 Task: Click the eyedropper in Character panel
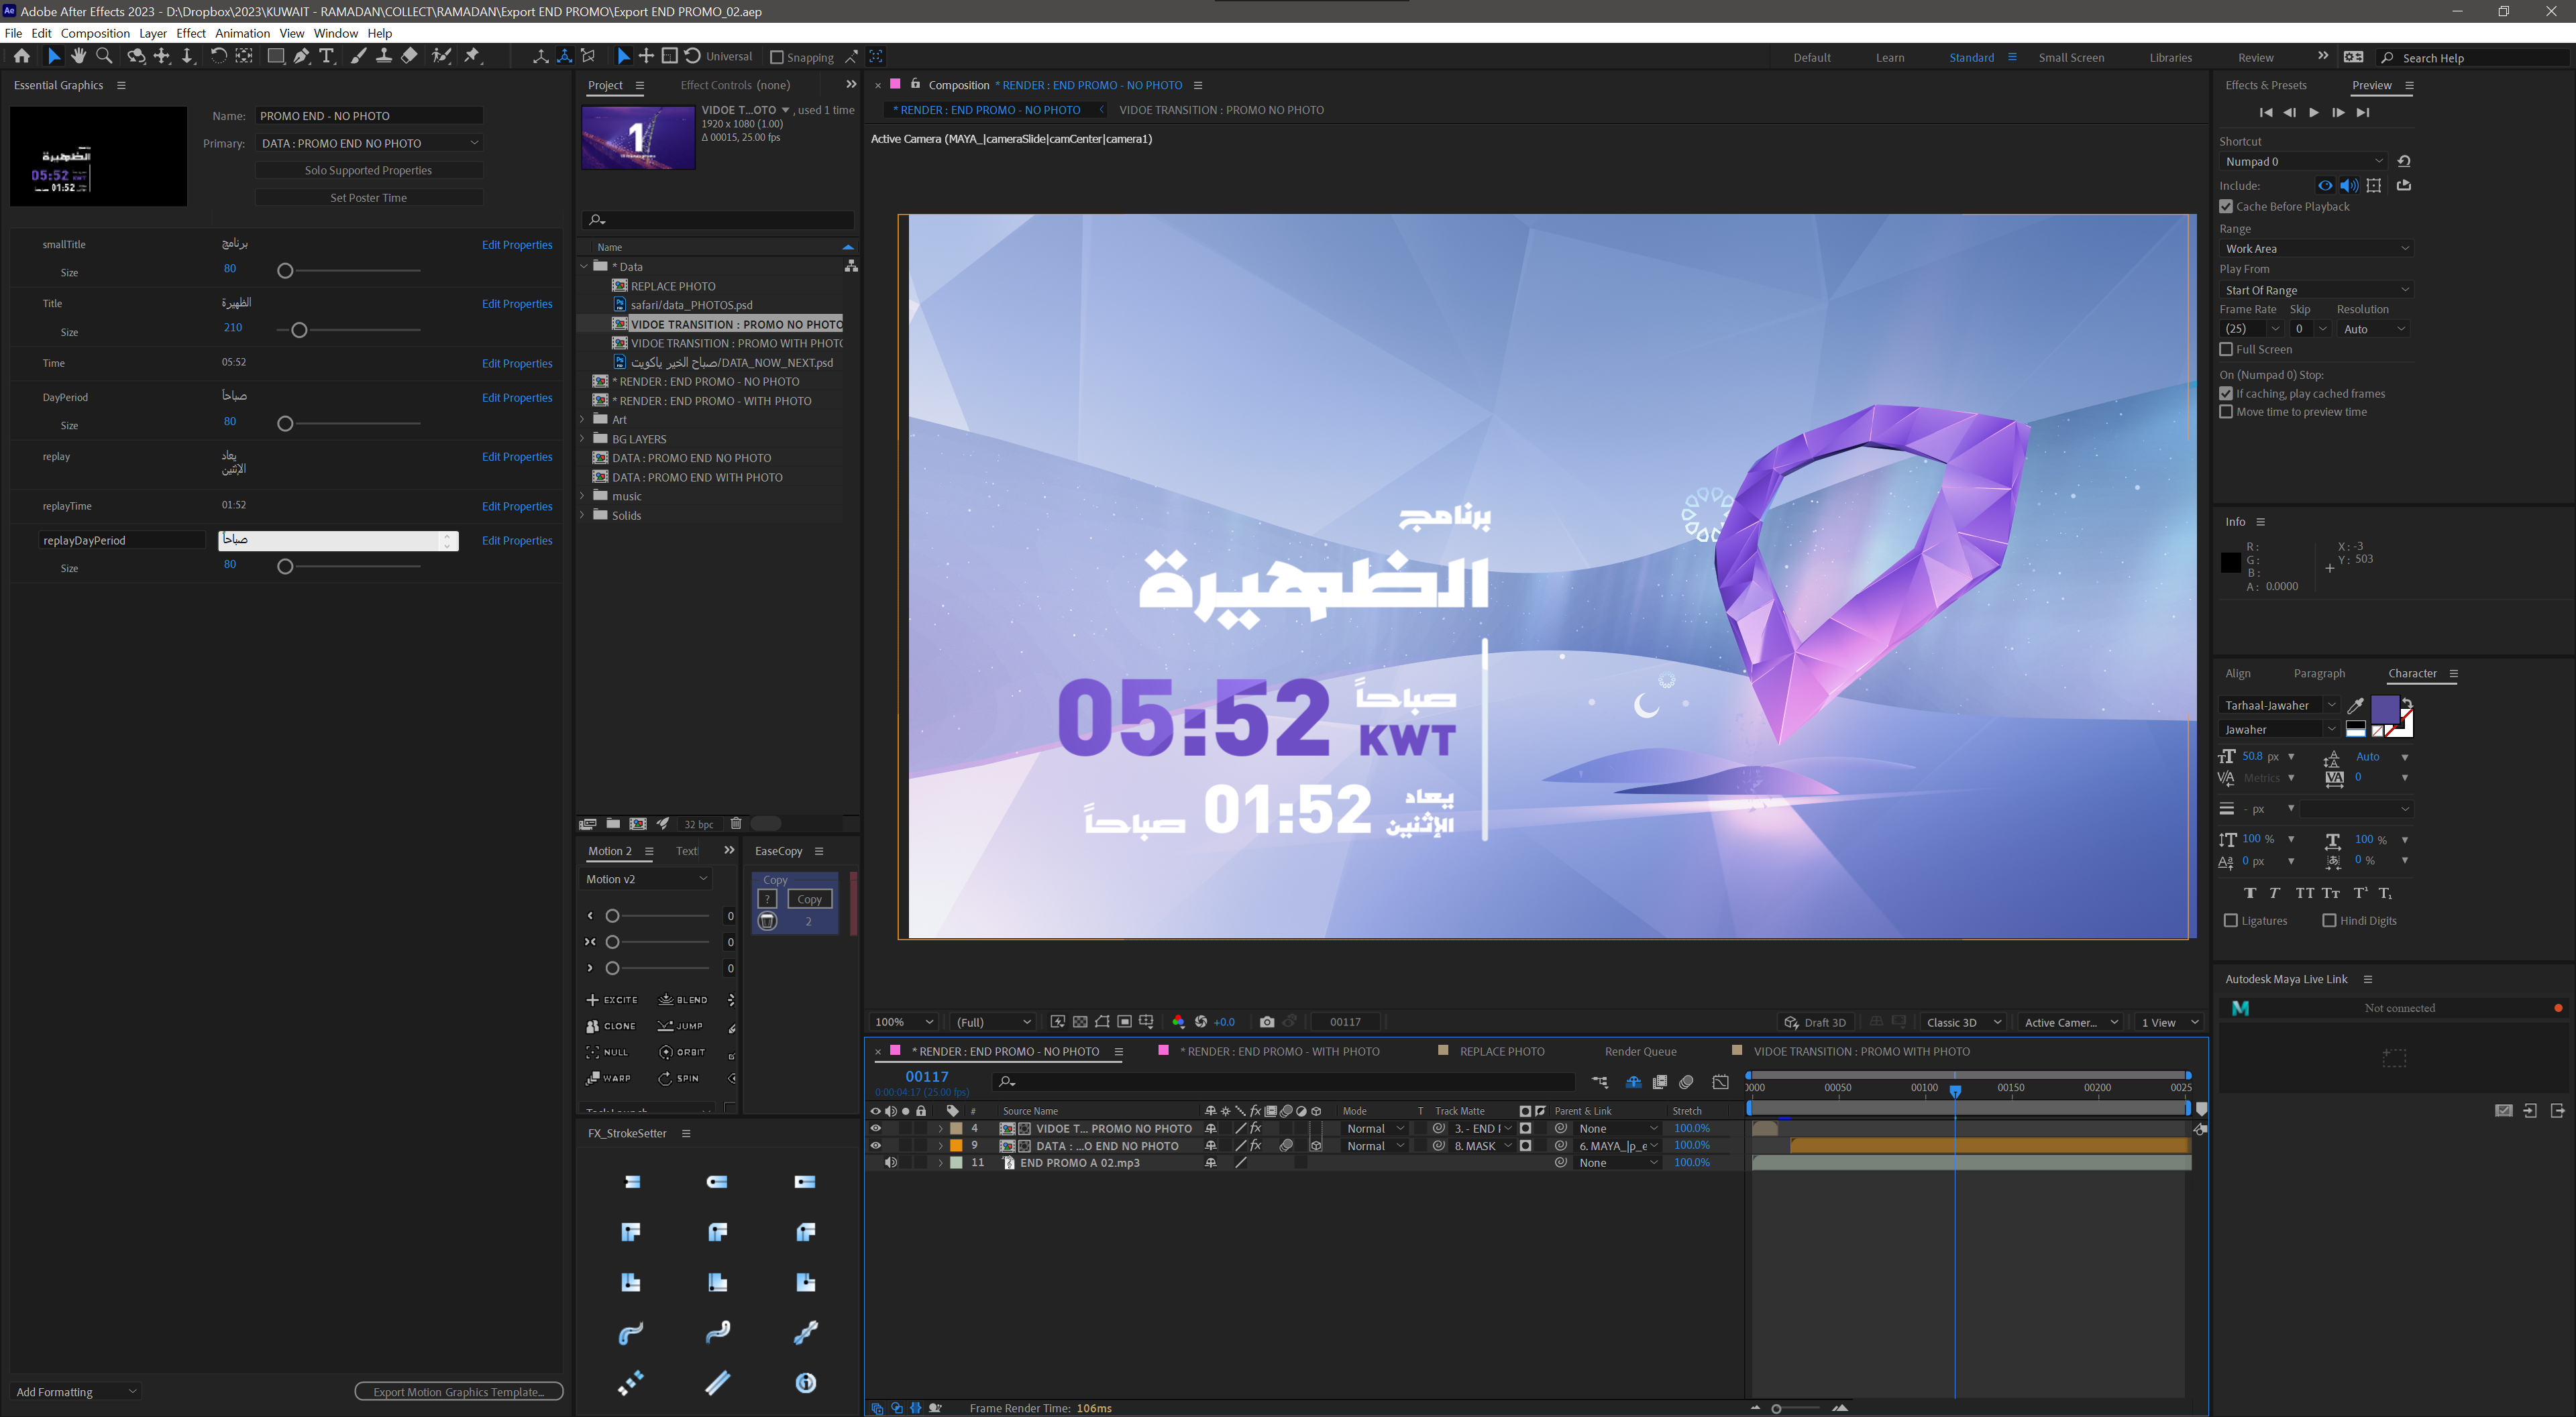point(2355,706)
